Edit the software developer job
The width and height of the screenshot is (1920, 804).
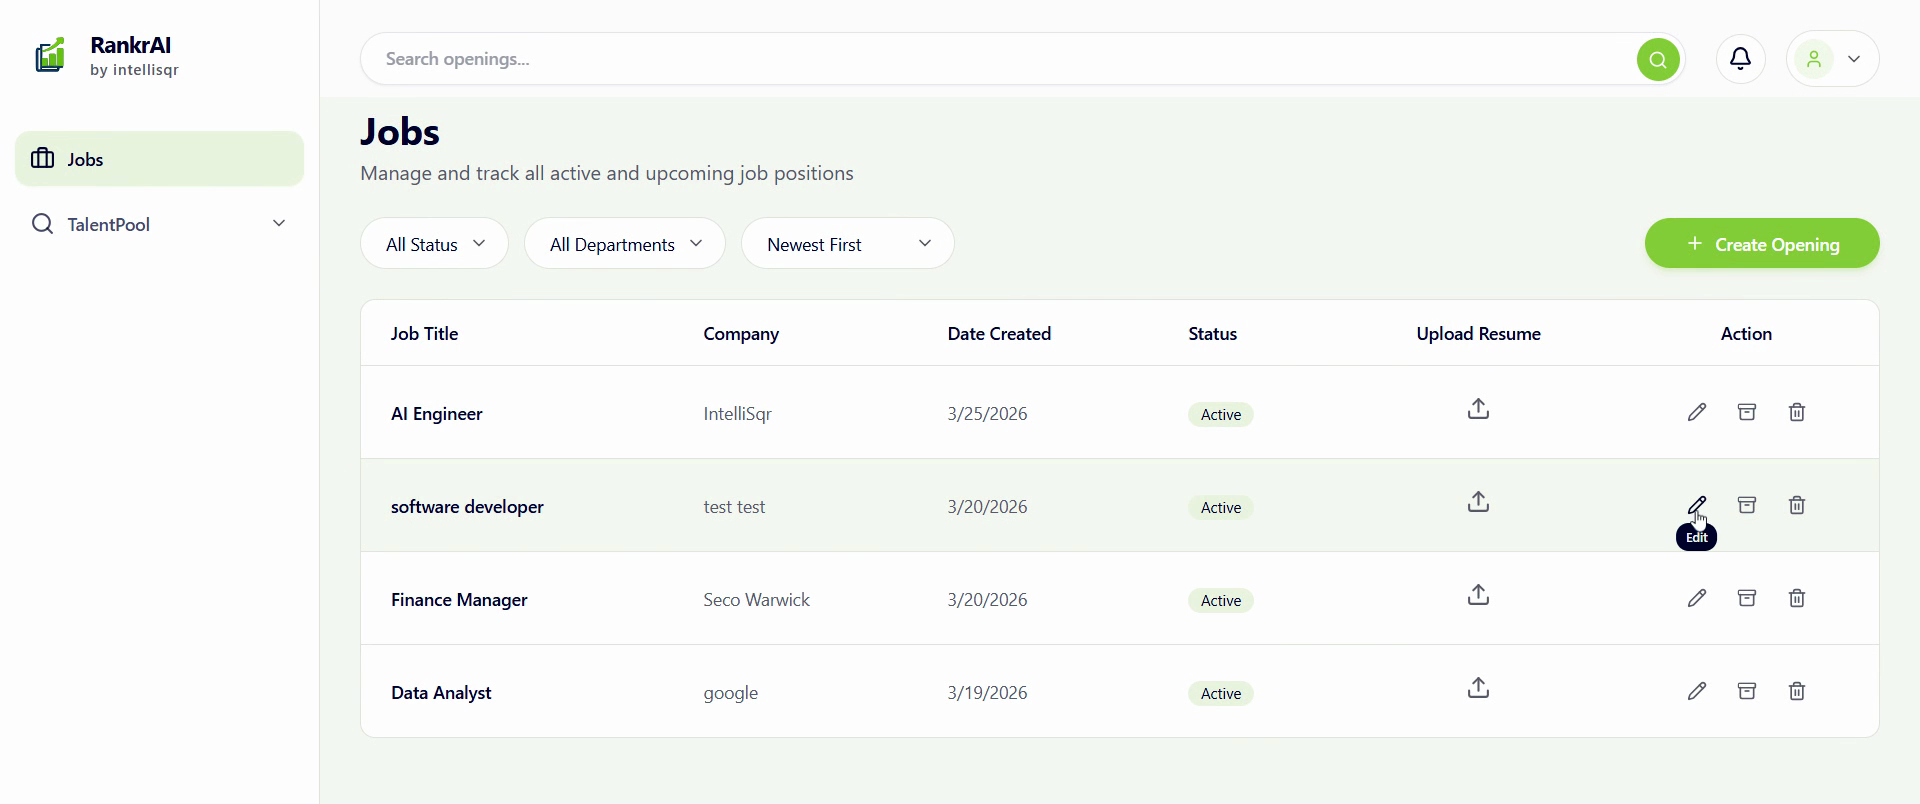tap(1696, 505)
